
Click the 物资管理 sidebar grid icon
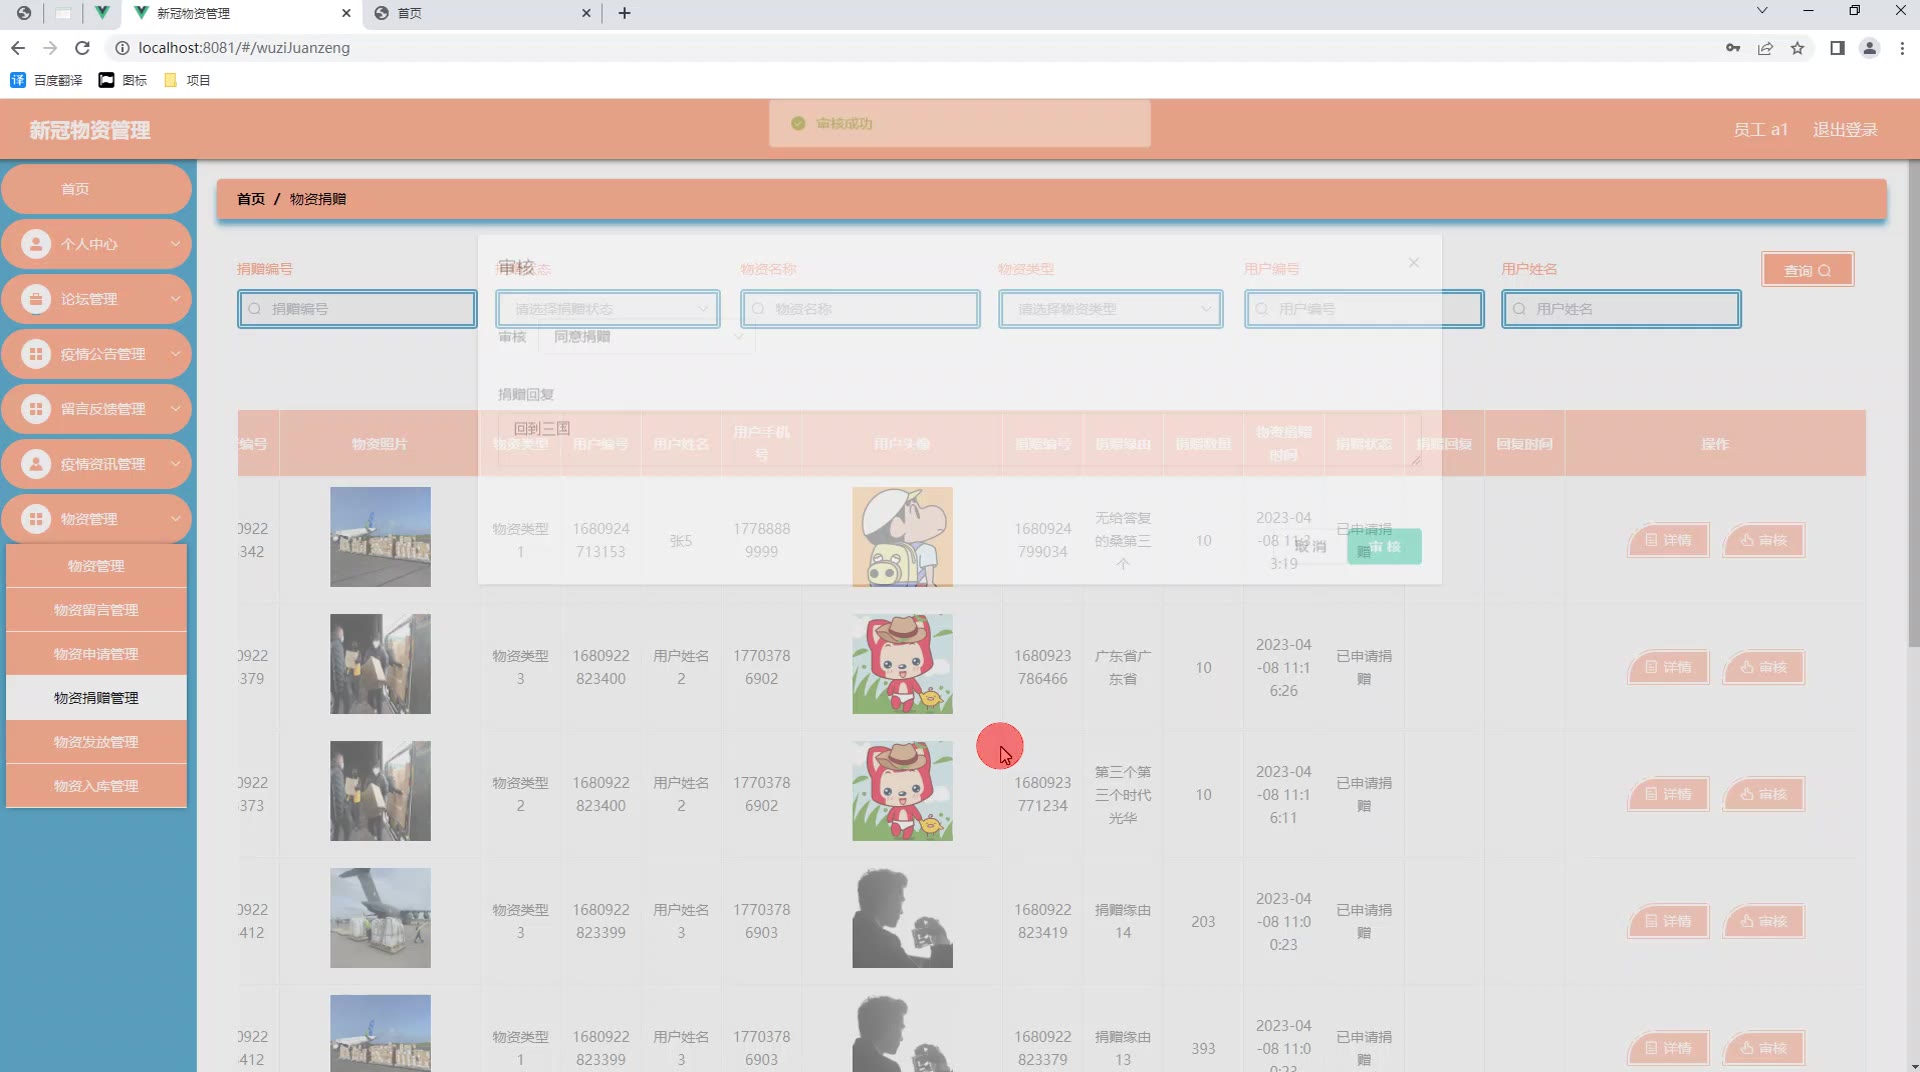coord(36,519)
